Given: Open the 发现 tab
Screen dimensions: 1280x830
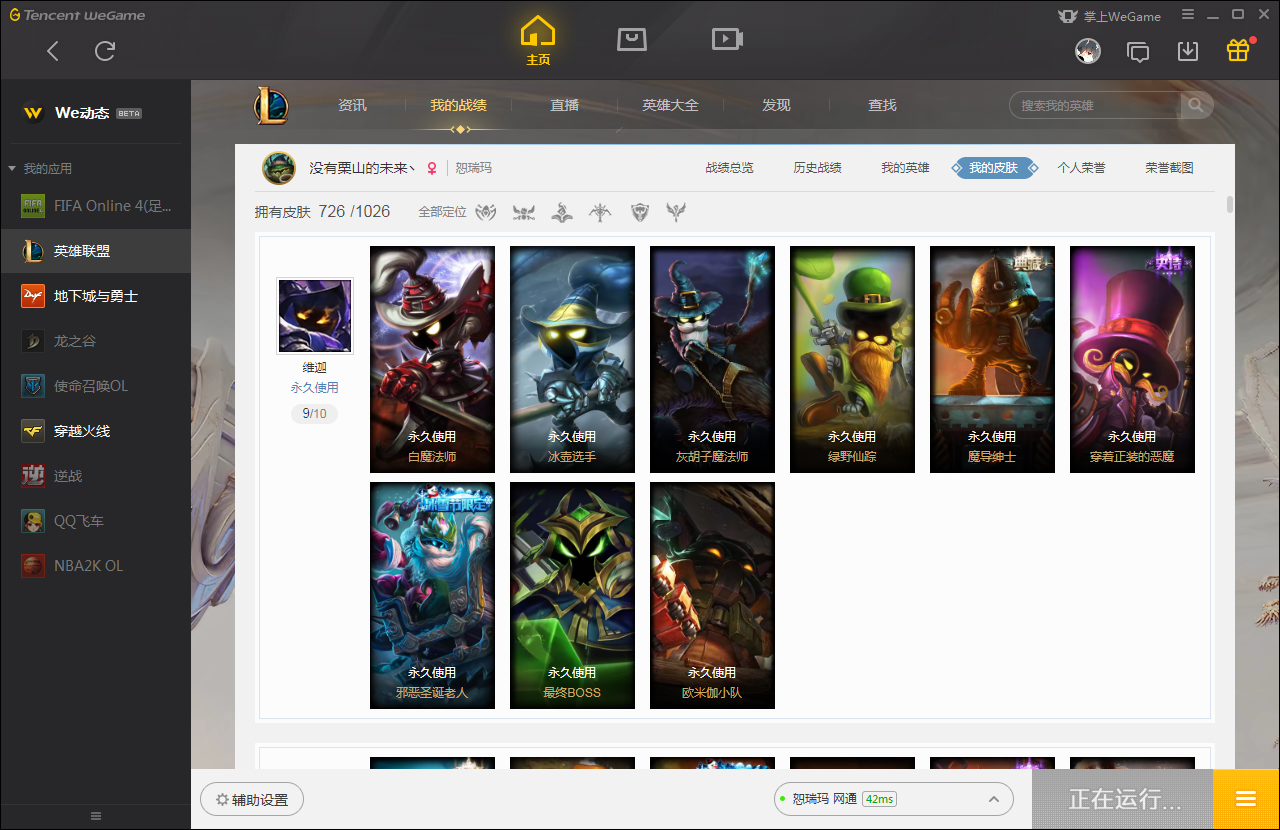Looking at the screenshot, I should (x=776, y=105).
